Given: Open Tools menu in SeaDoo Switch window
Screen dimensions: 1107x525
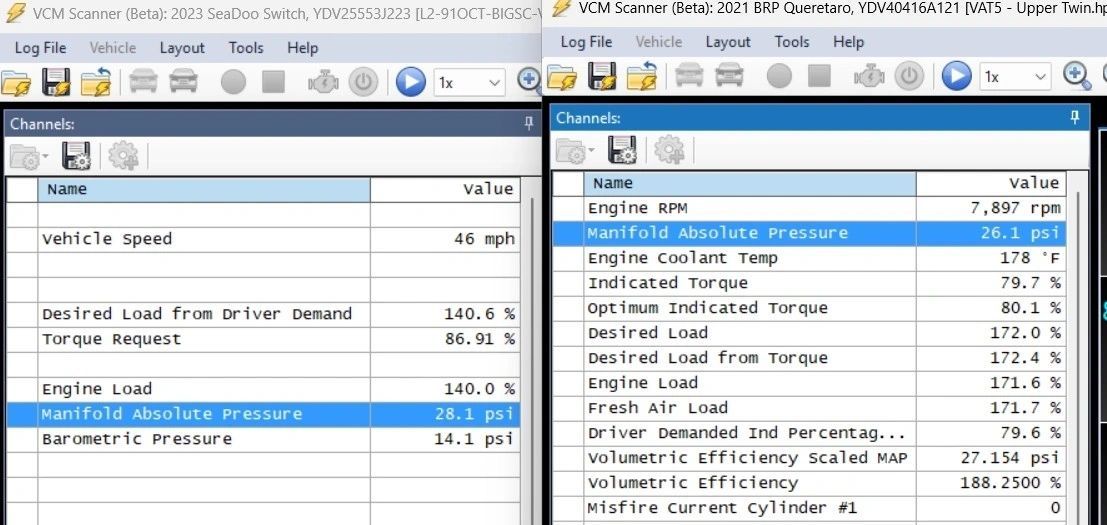Looking at the screenshot, I should [x=246, y=48].
